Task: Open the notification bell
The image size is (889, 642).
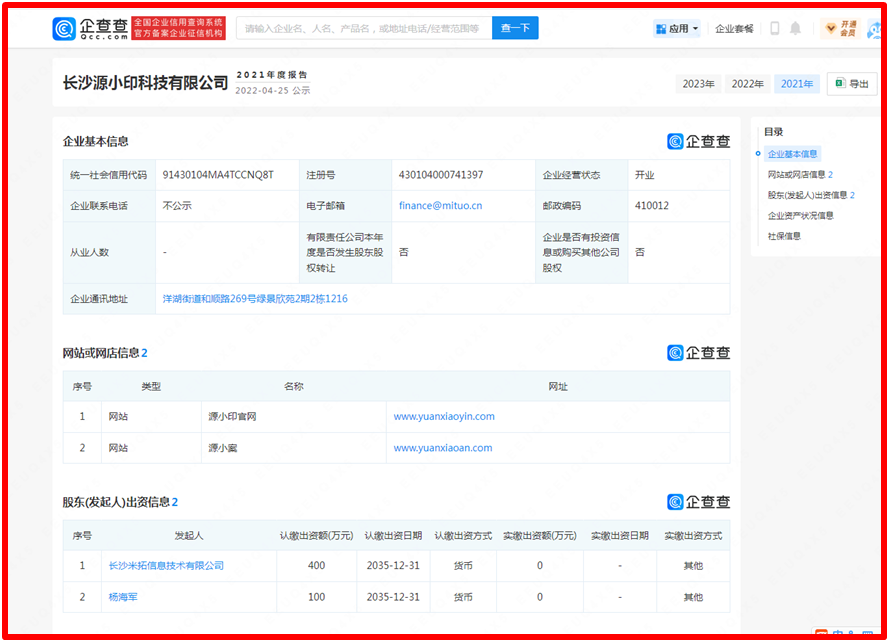Action: pyautogui.click(x=796, y=29)
